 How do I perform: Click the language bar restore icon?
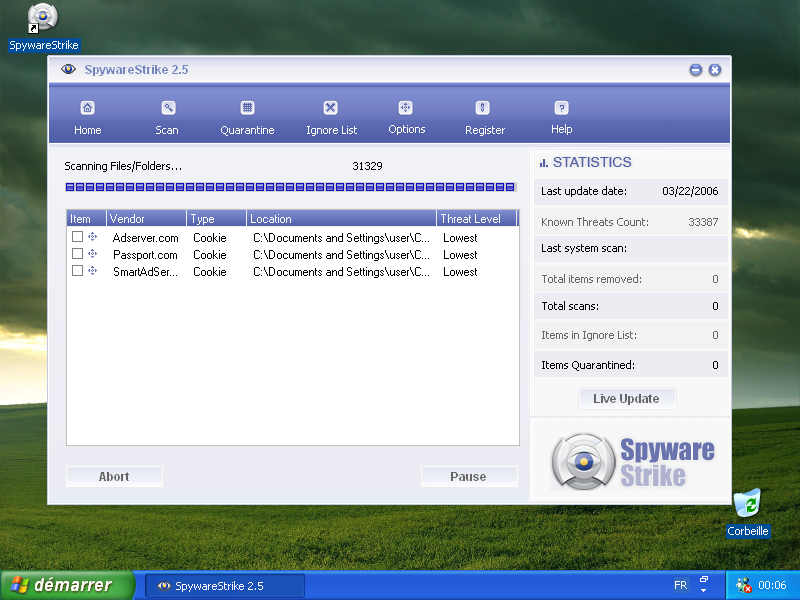(x=704, y=580)
